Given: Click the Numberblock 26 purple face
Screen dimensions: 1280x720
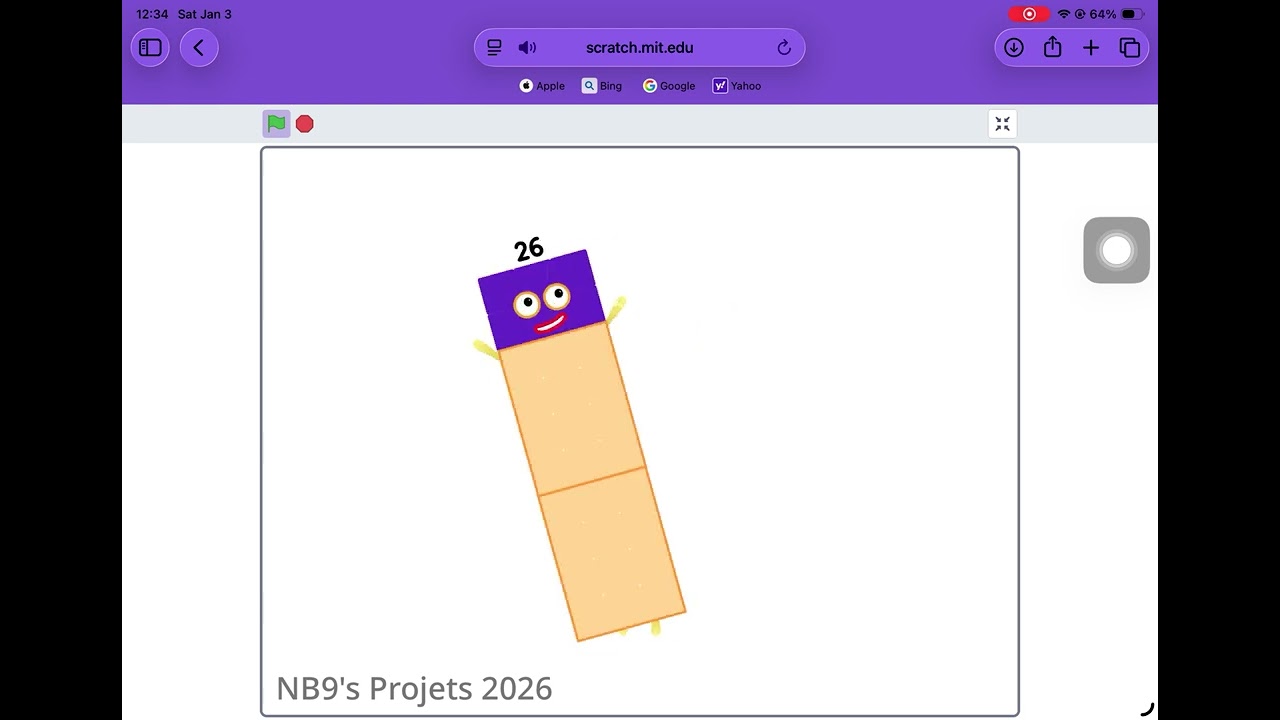Looking at the screenshot, I should (x=541, y=300).
